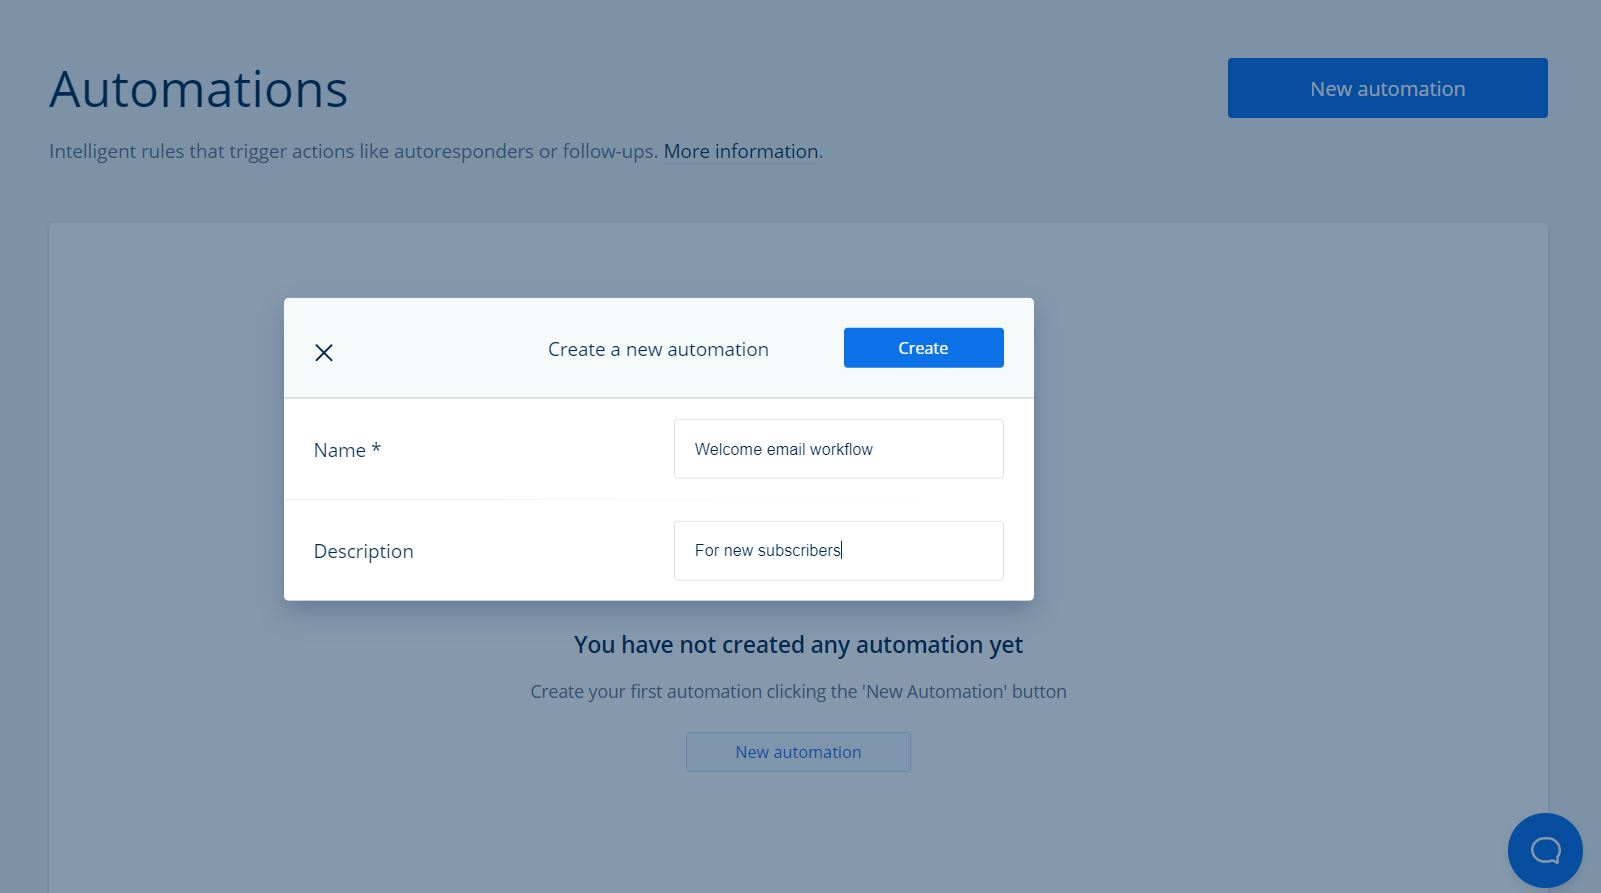This screenshot has height=893, width=1601.
Task: Click the Create button in dialog
Action: [923, 348]
